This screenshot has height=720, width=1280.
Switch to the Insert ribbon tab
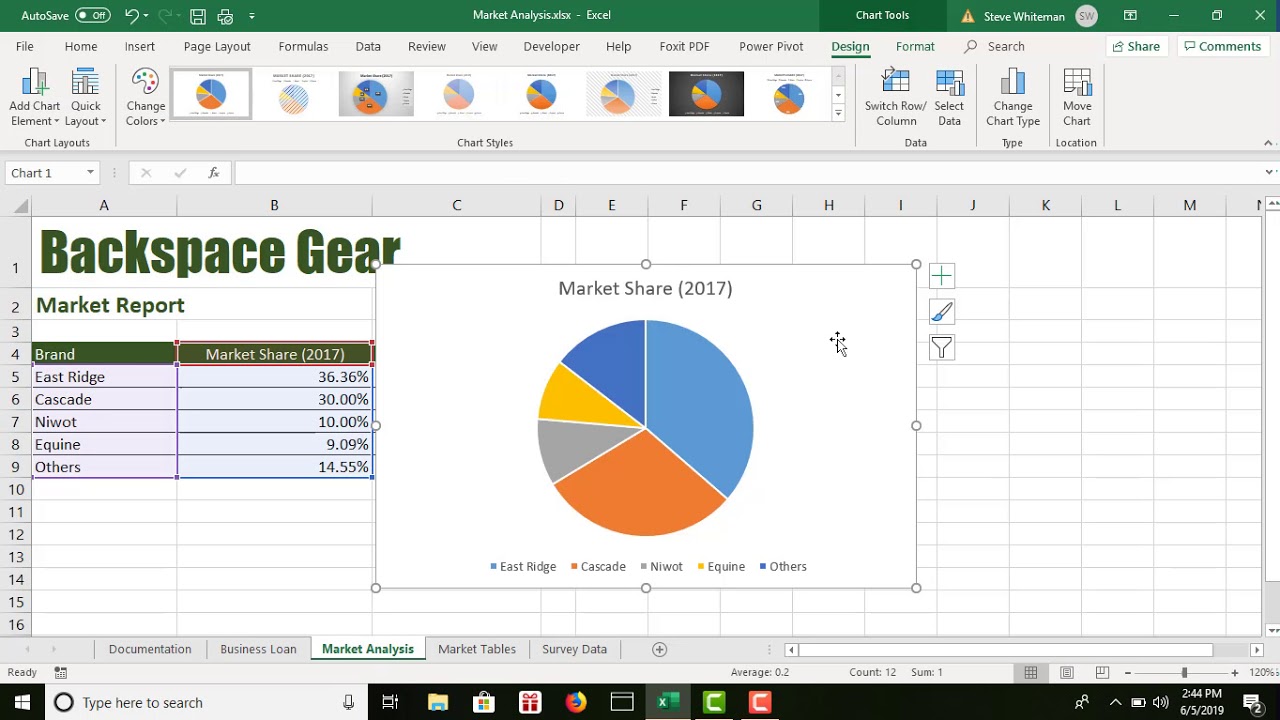[140, 46]
